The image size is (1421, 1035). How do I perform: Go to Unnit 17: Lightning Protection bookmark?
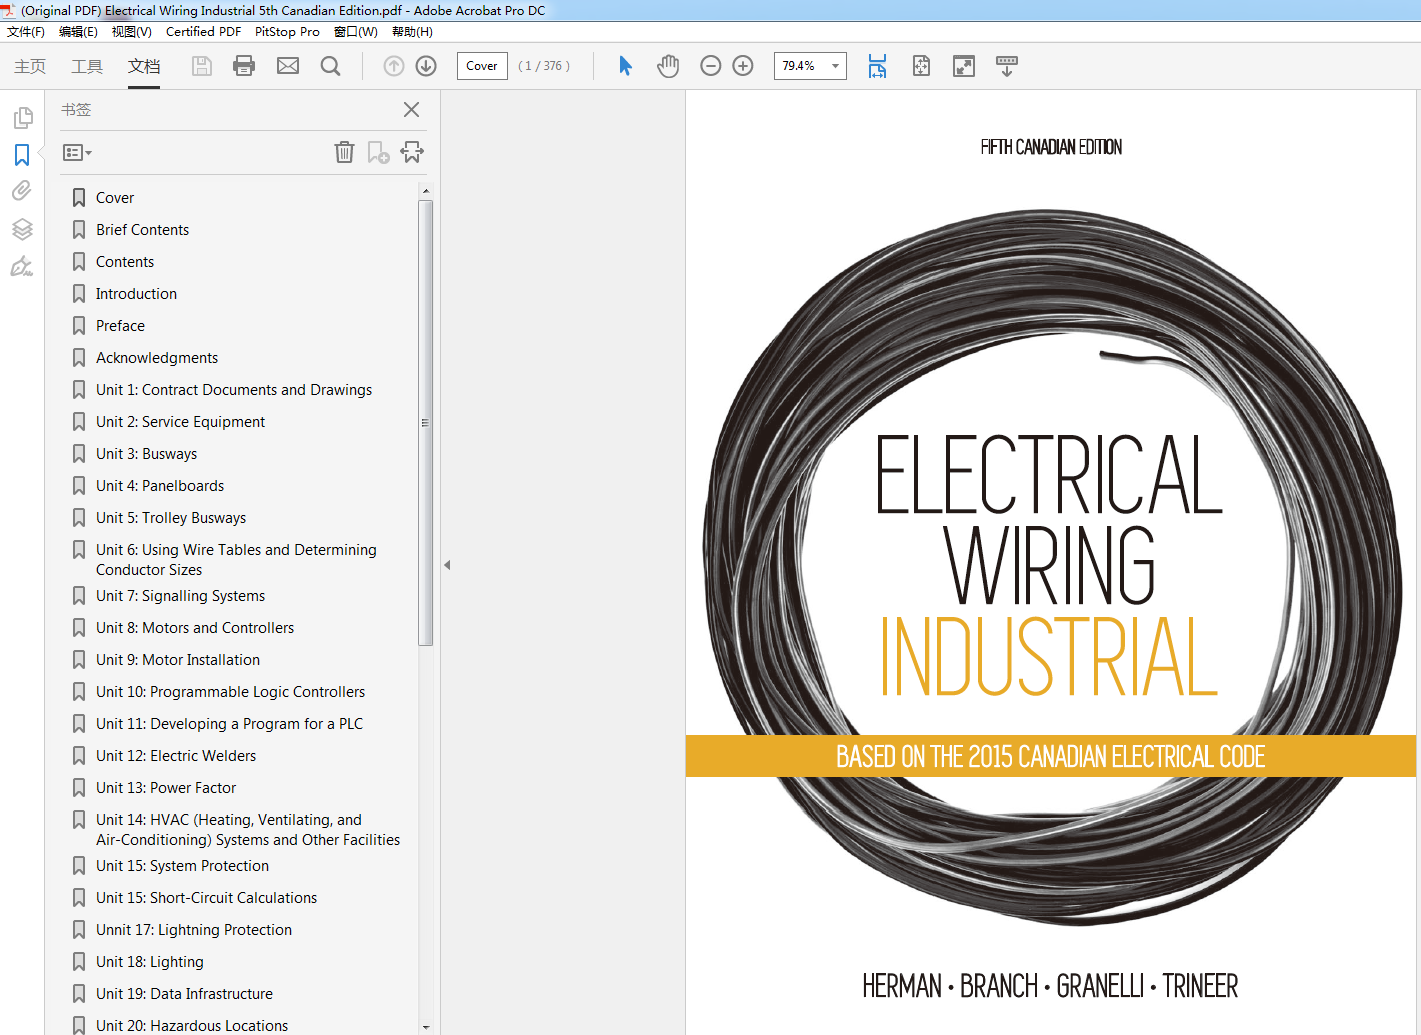click(x=194, y=930)
